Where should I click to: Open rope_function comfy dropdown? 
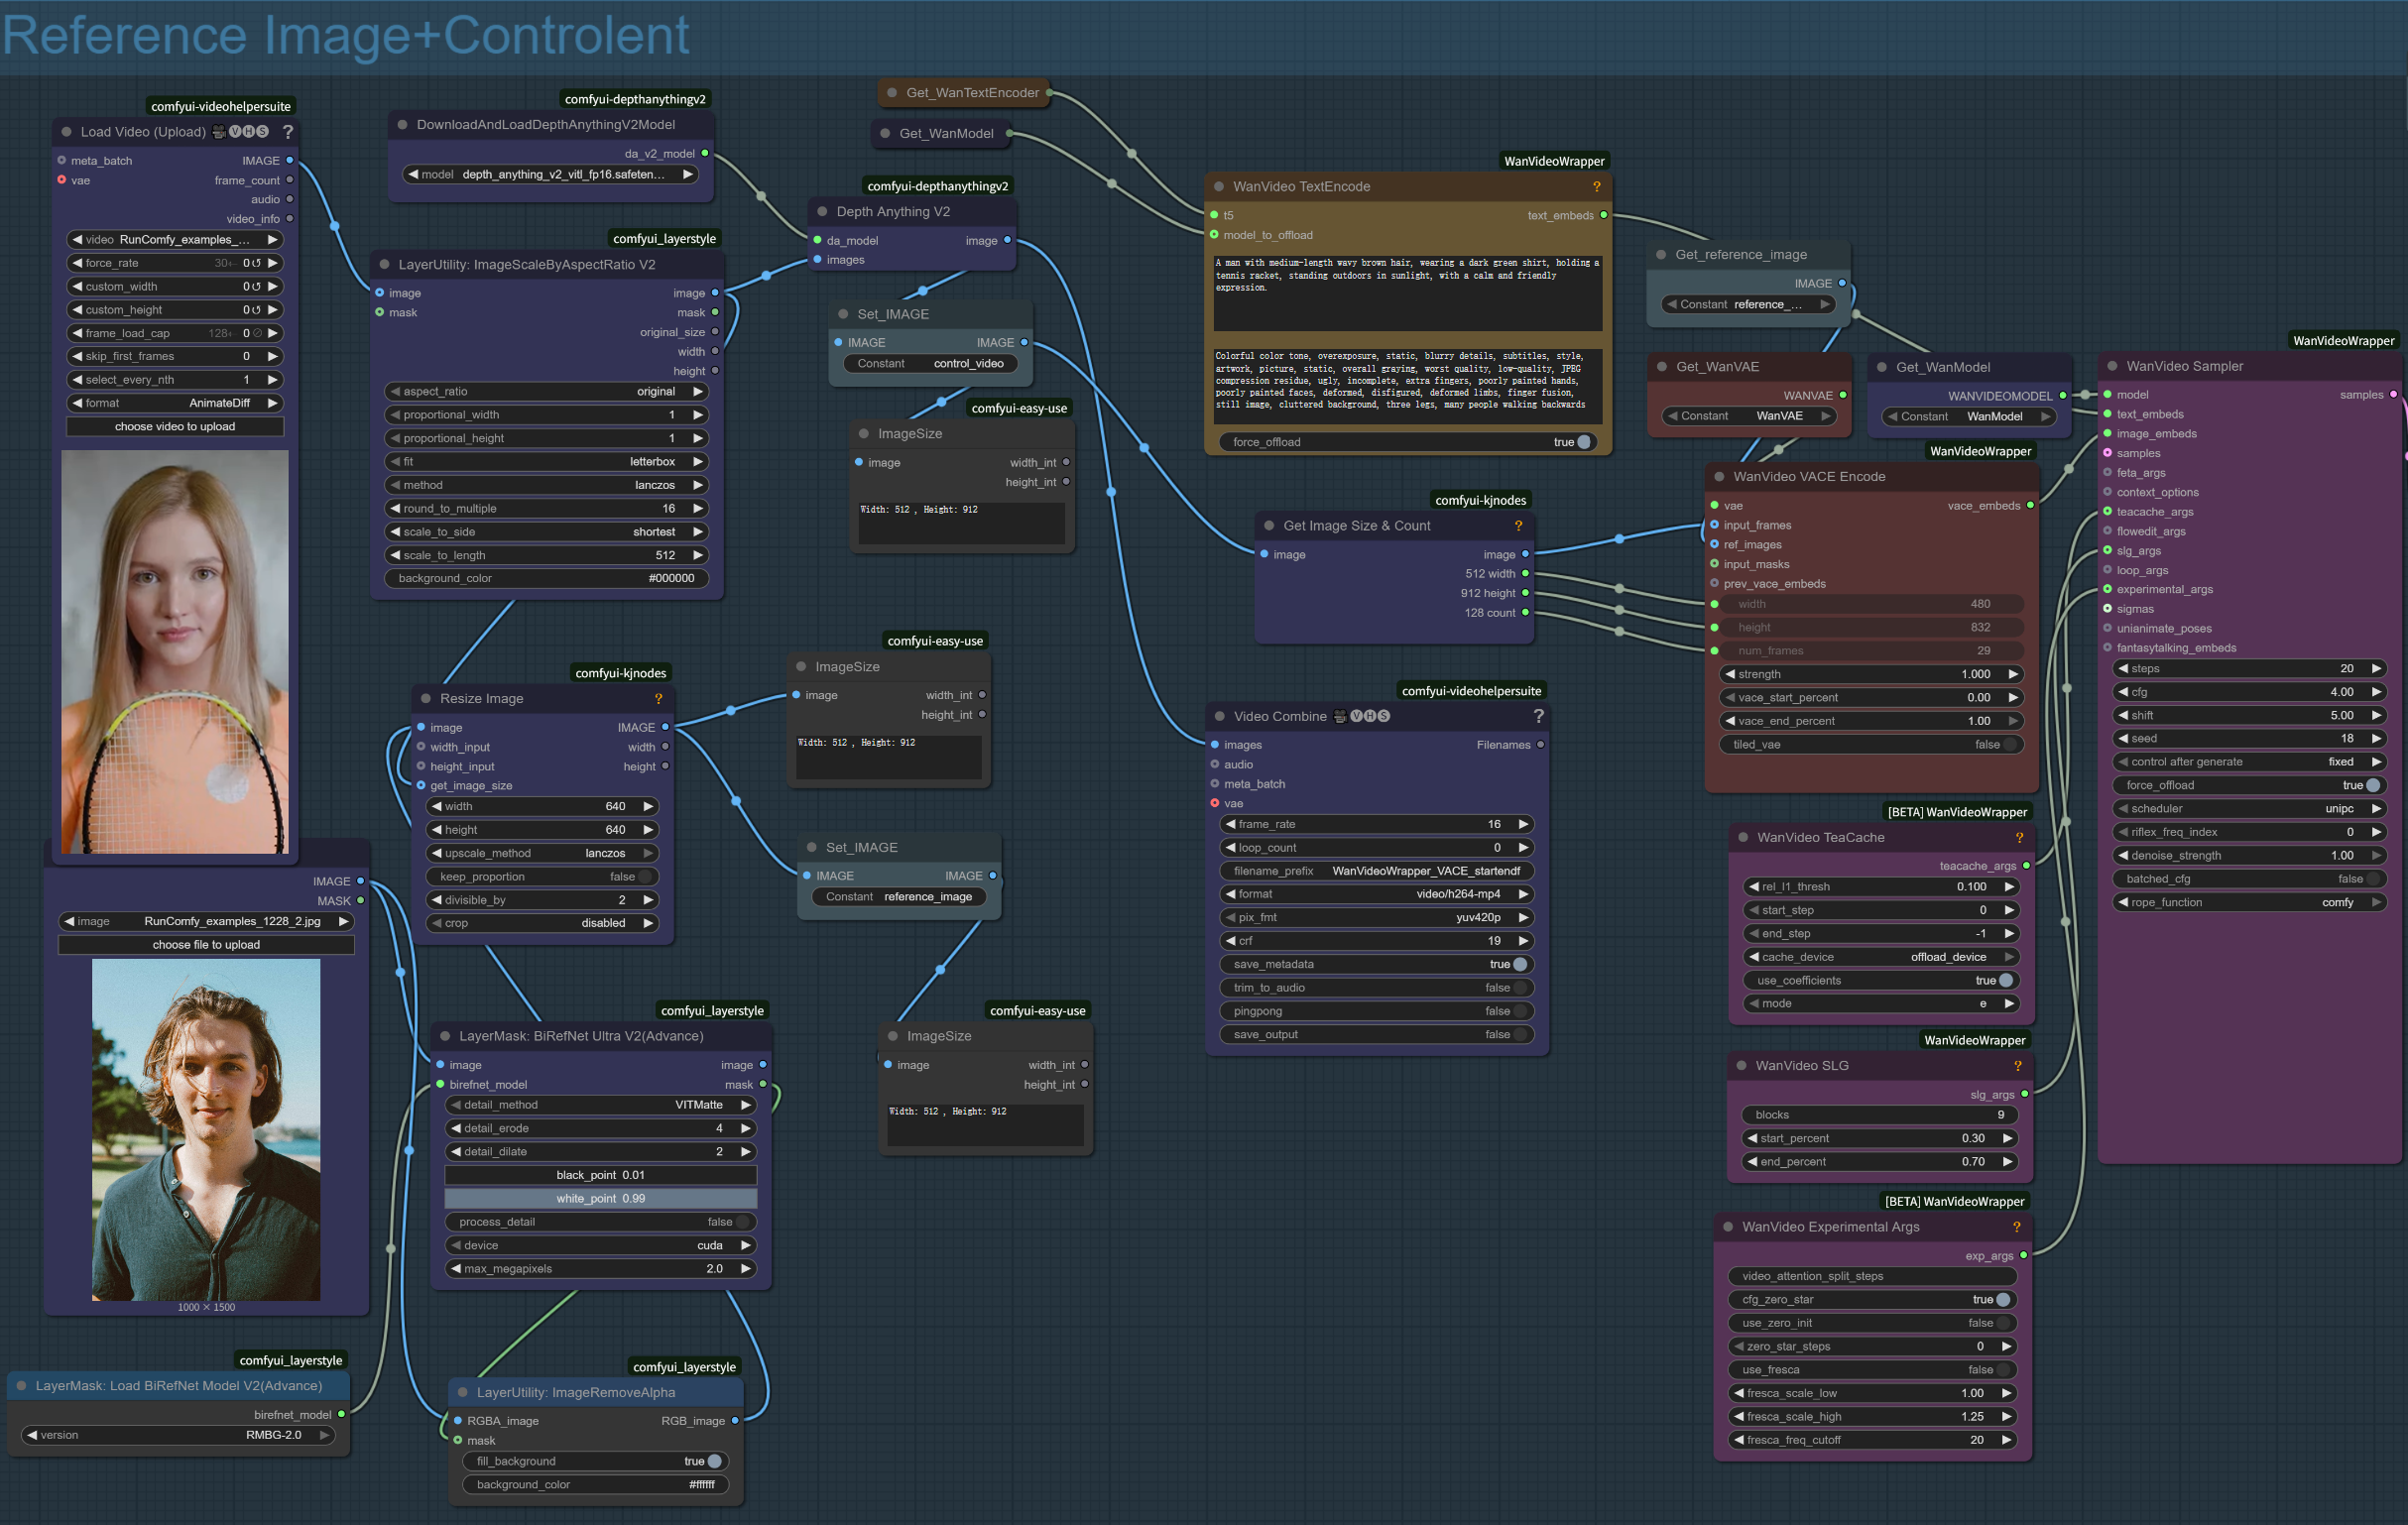pos(2250,902)
